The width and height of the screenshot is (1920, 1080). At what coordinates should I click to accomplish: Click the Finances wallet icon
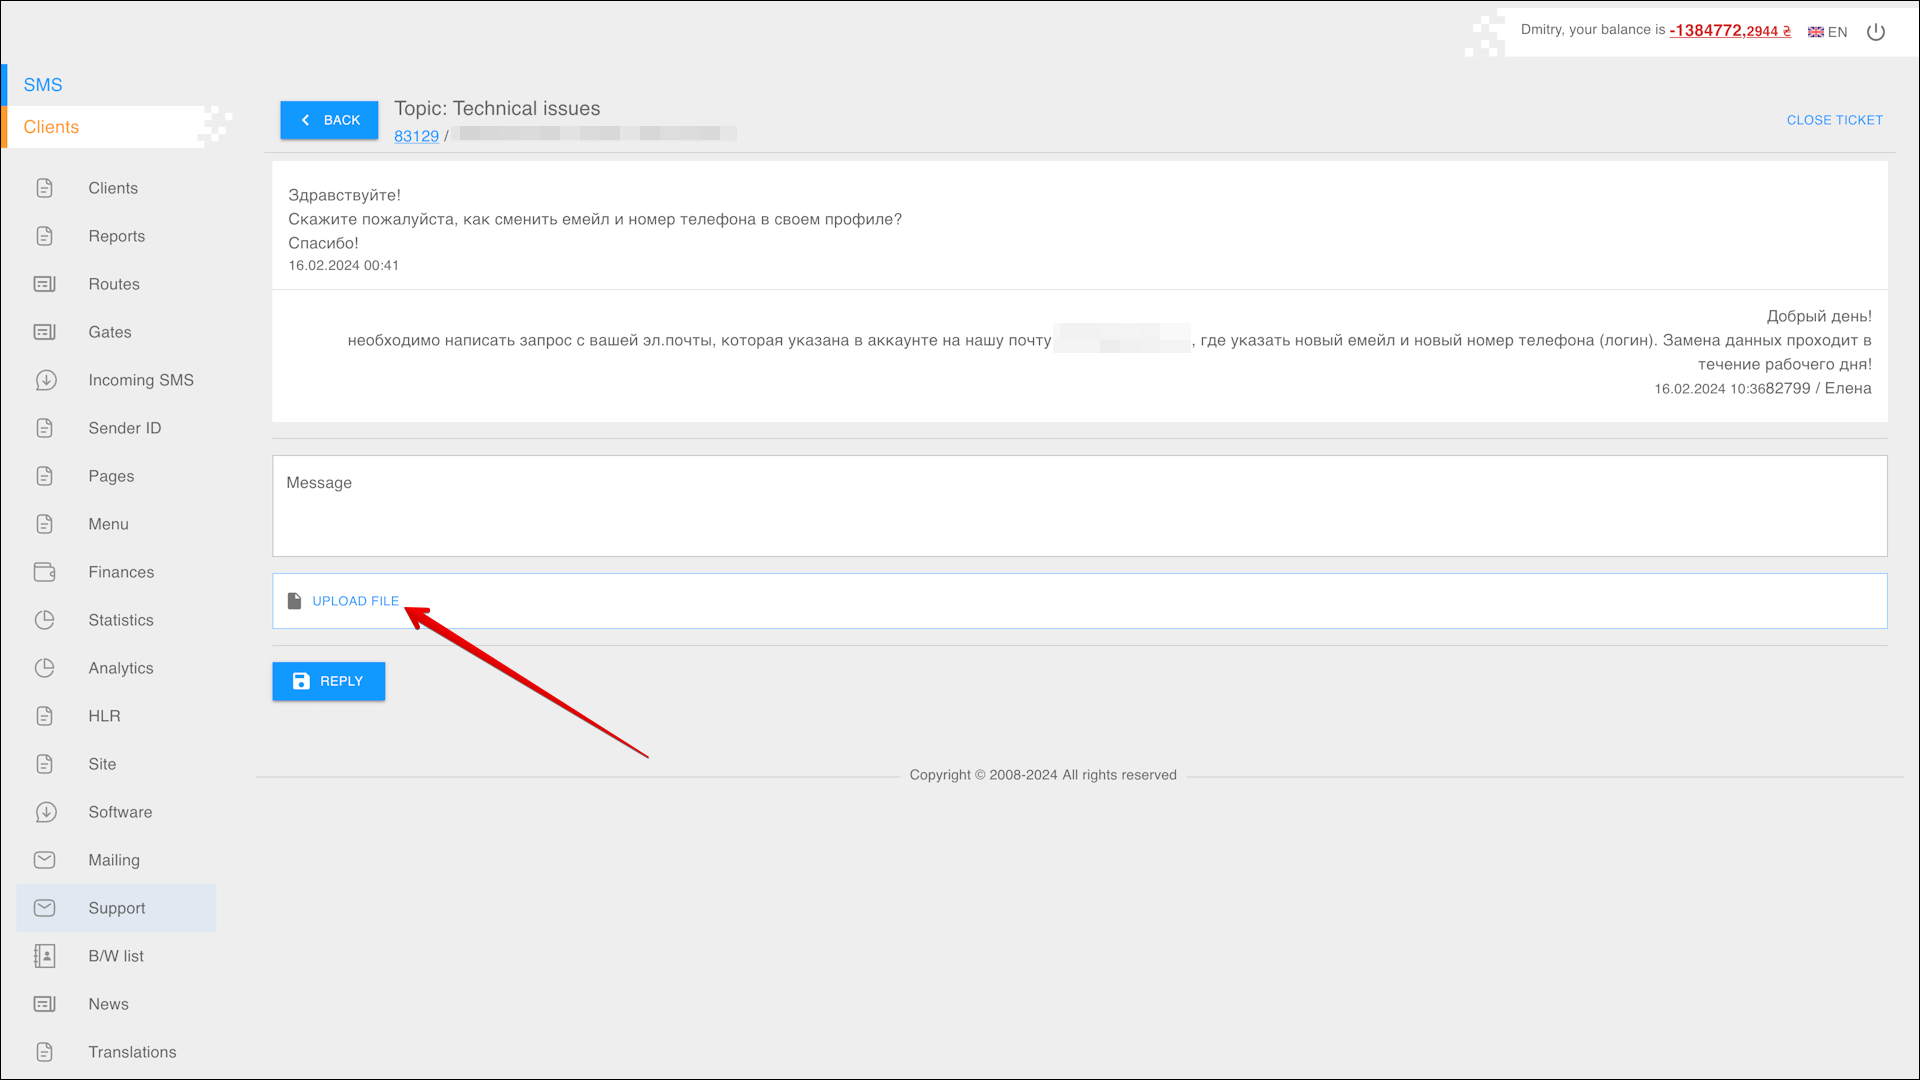45,572
